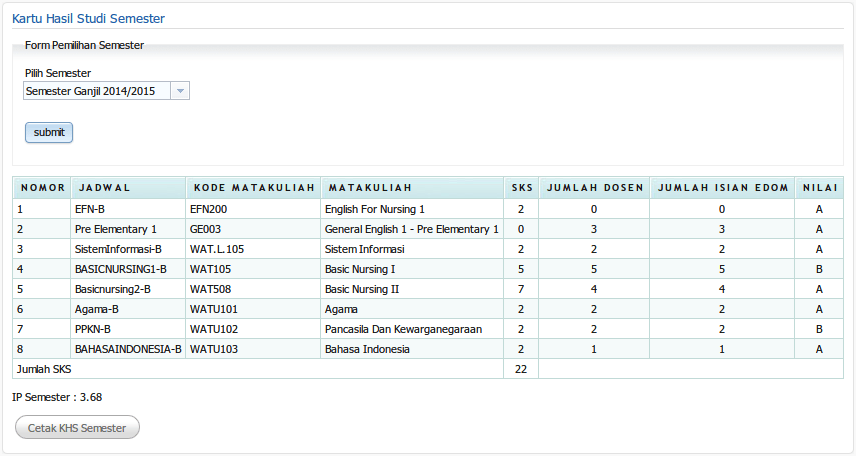
Task: Open the Pilih Semester dropdown arrow
Action: (180, 91)
